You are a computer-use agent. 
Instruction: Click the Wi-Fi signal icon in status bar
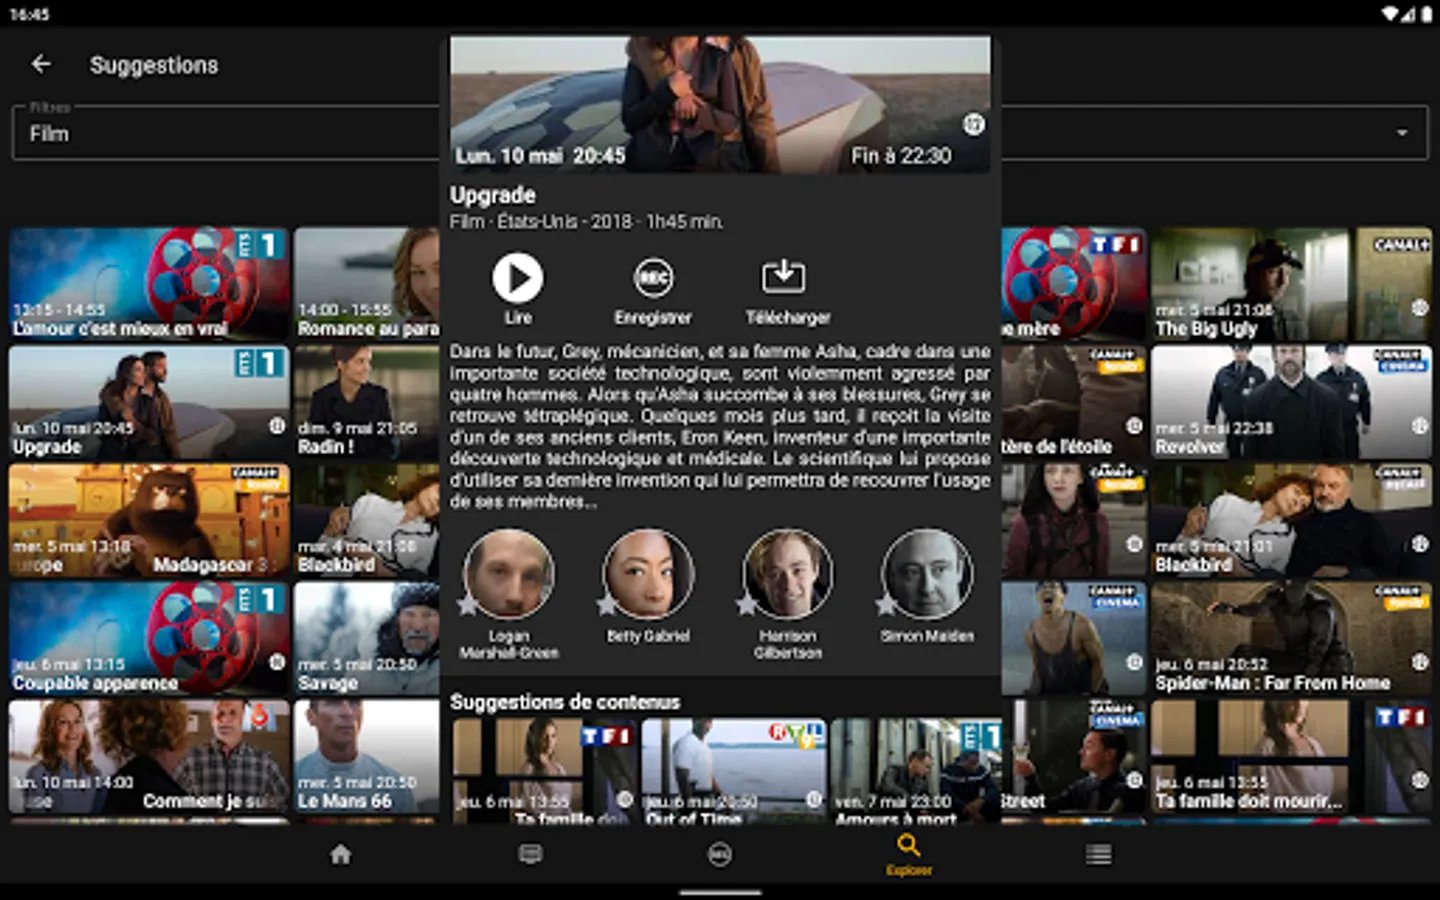1391,14
